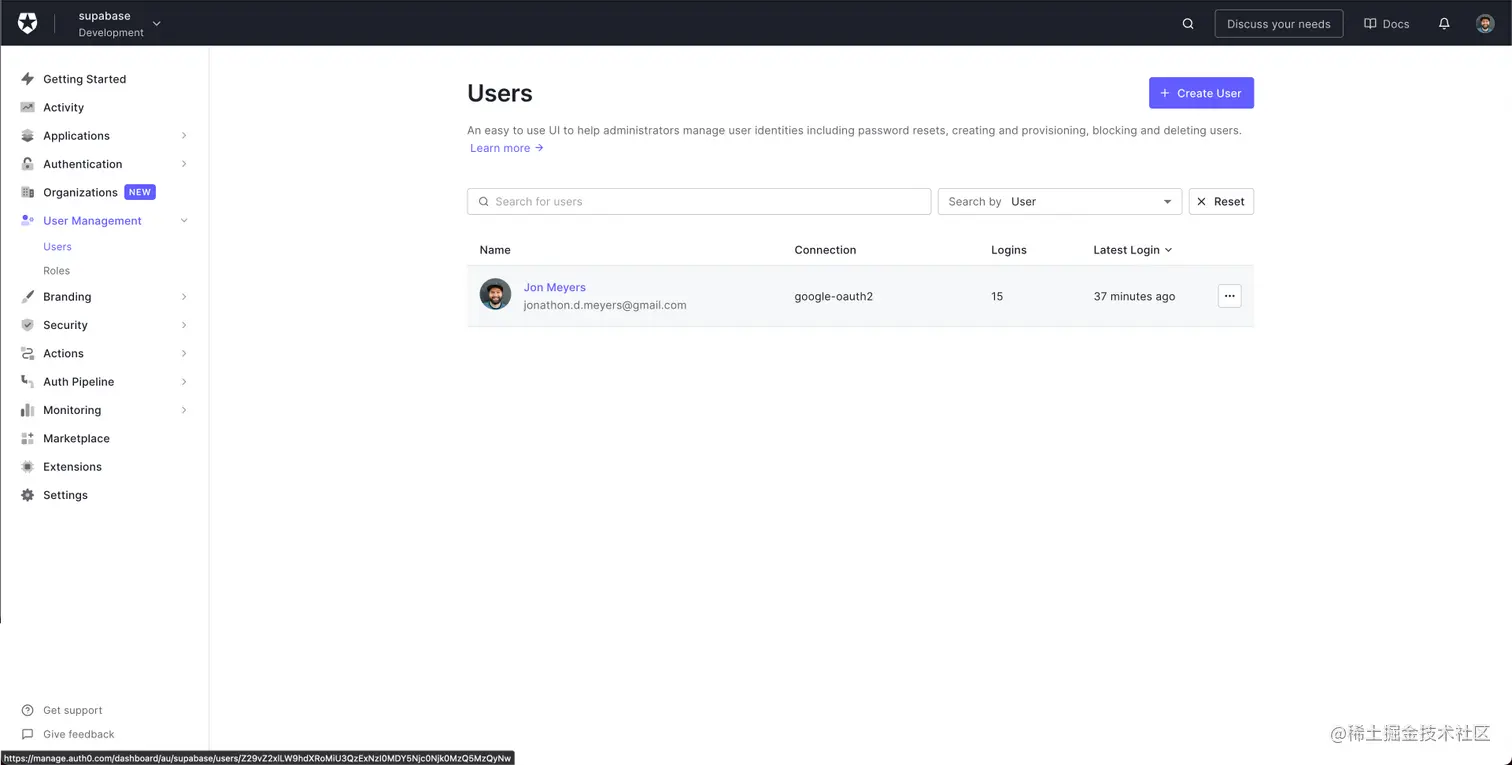Select the Applications sidebar icon
This screenshot has height=765, width=1512.
click(27, 135)
